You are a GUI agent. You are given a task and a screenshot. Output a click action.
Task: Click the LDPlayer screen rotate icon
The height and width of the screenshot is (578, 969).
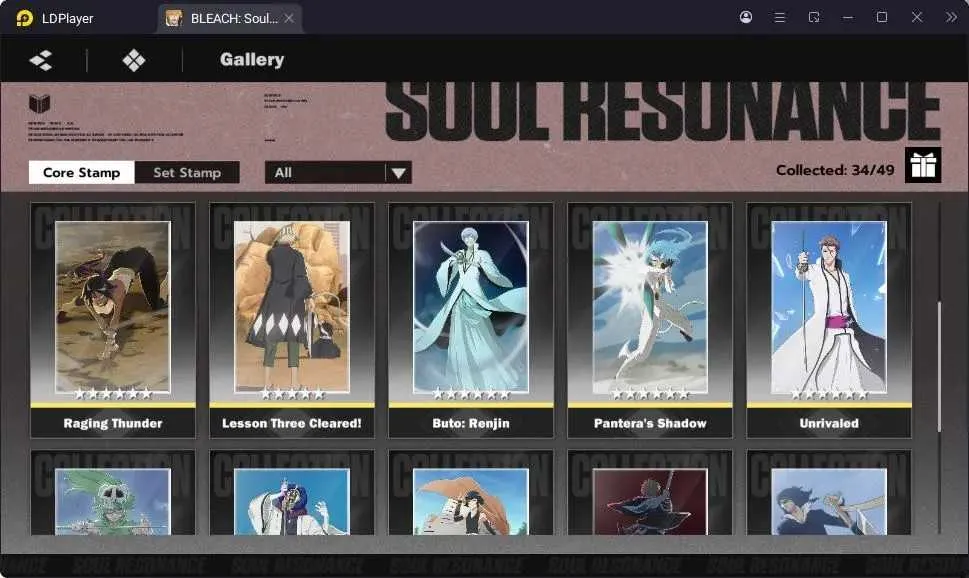tap(814, 17)
